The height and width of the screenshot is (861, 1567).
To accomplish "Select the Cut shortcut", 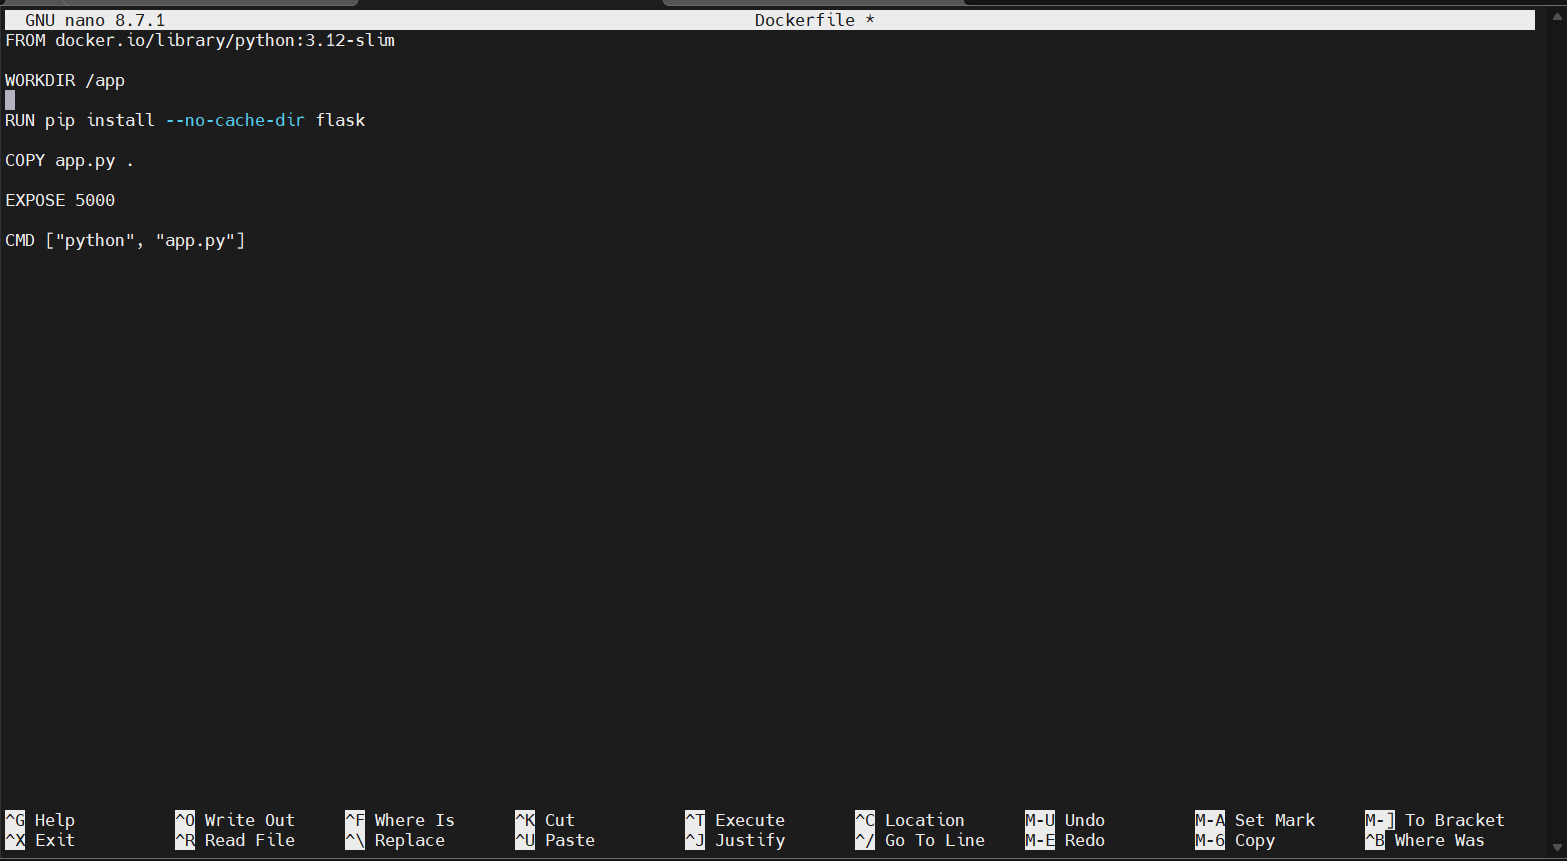I will point(545,820).
